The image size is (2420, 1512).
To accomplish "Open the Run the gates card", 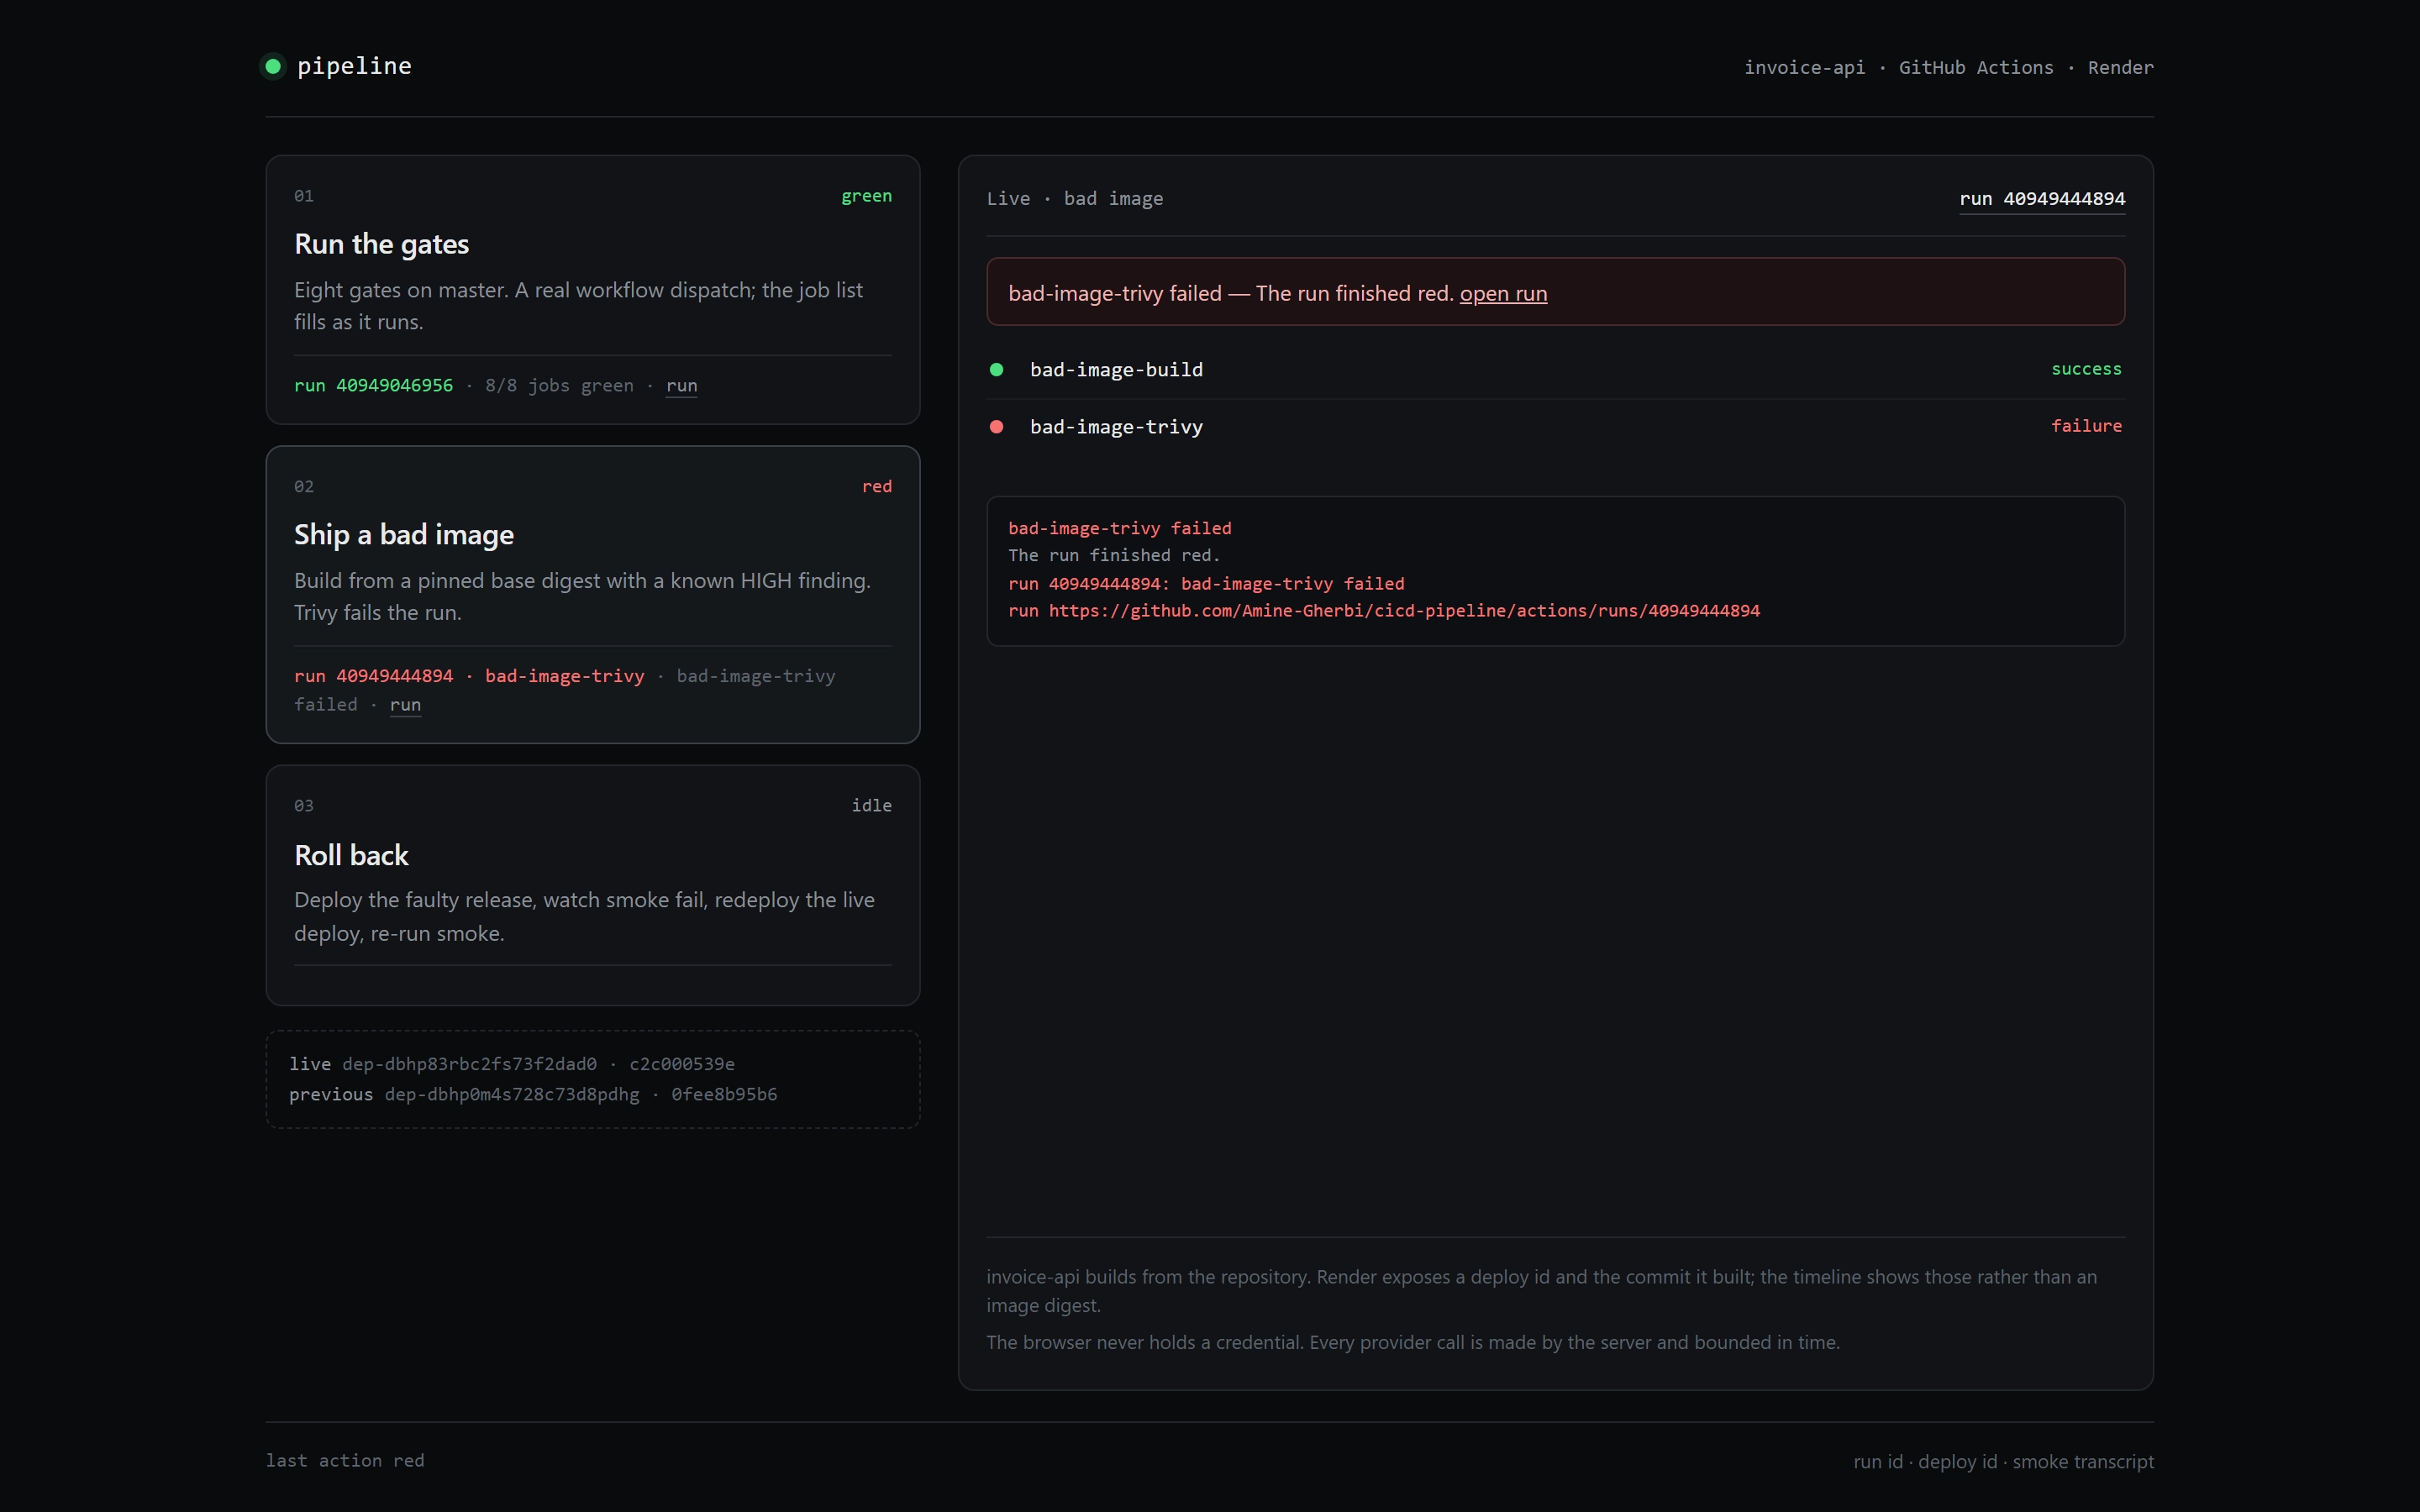I will 592,289.
